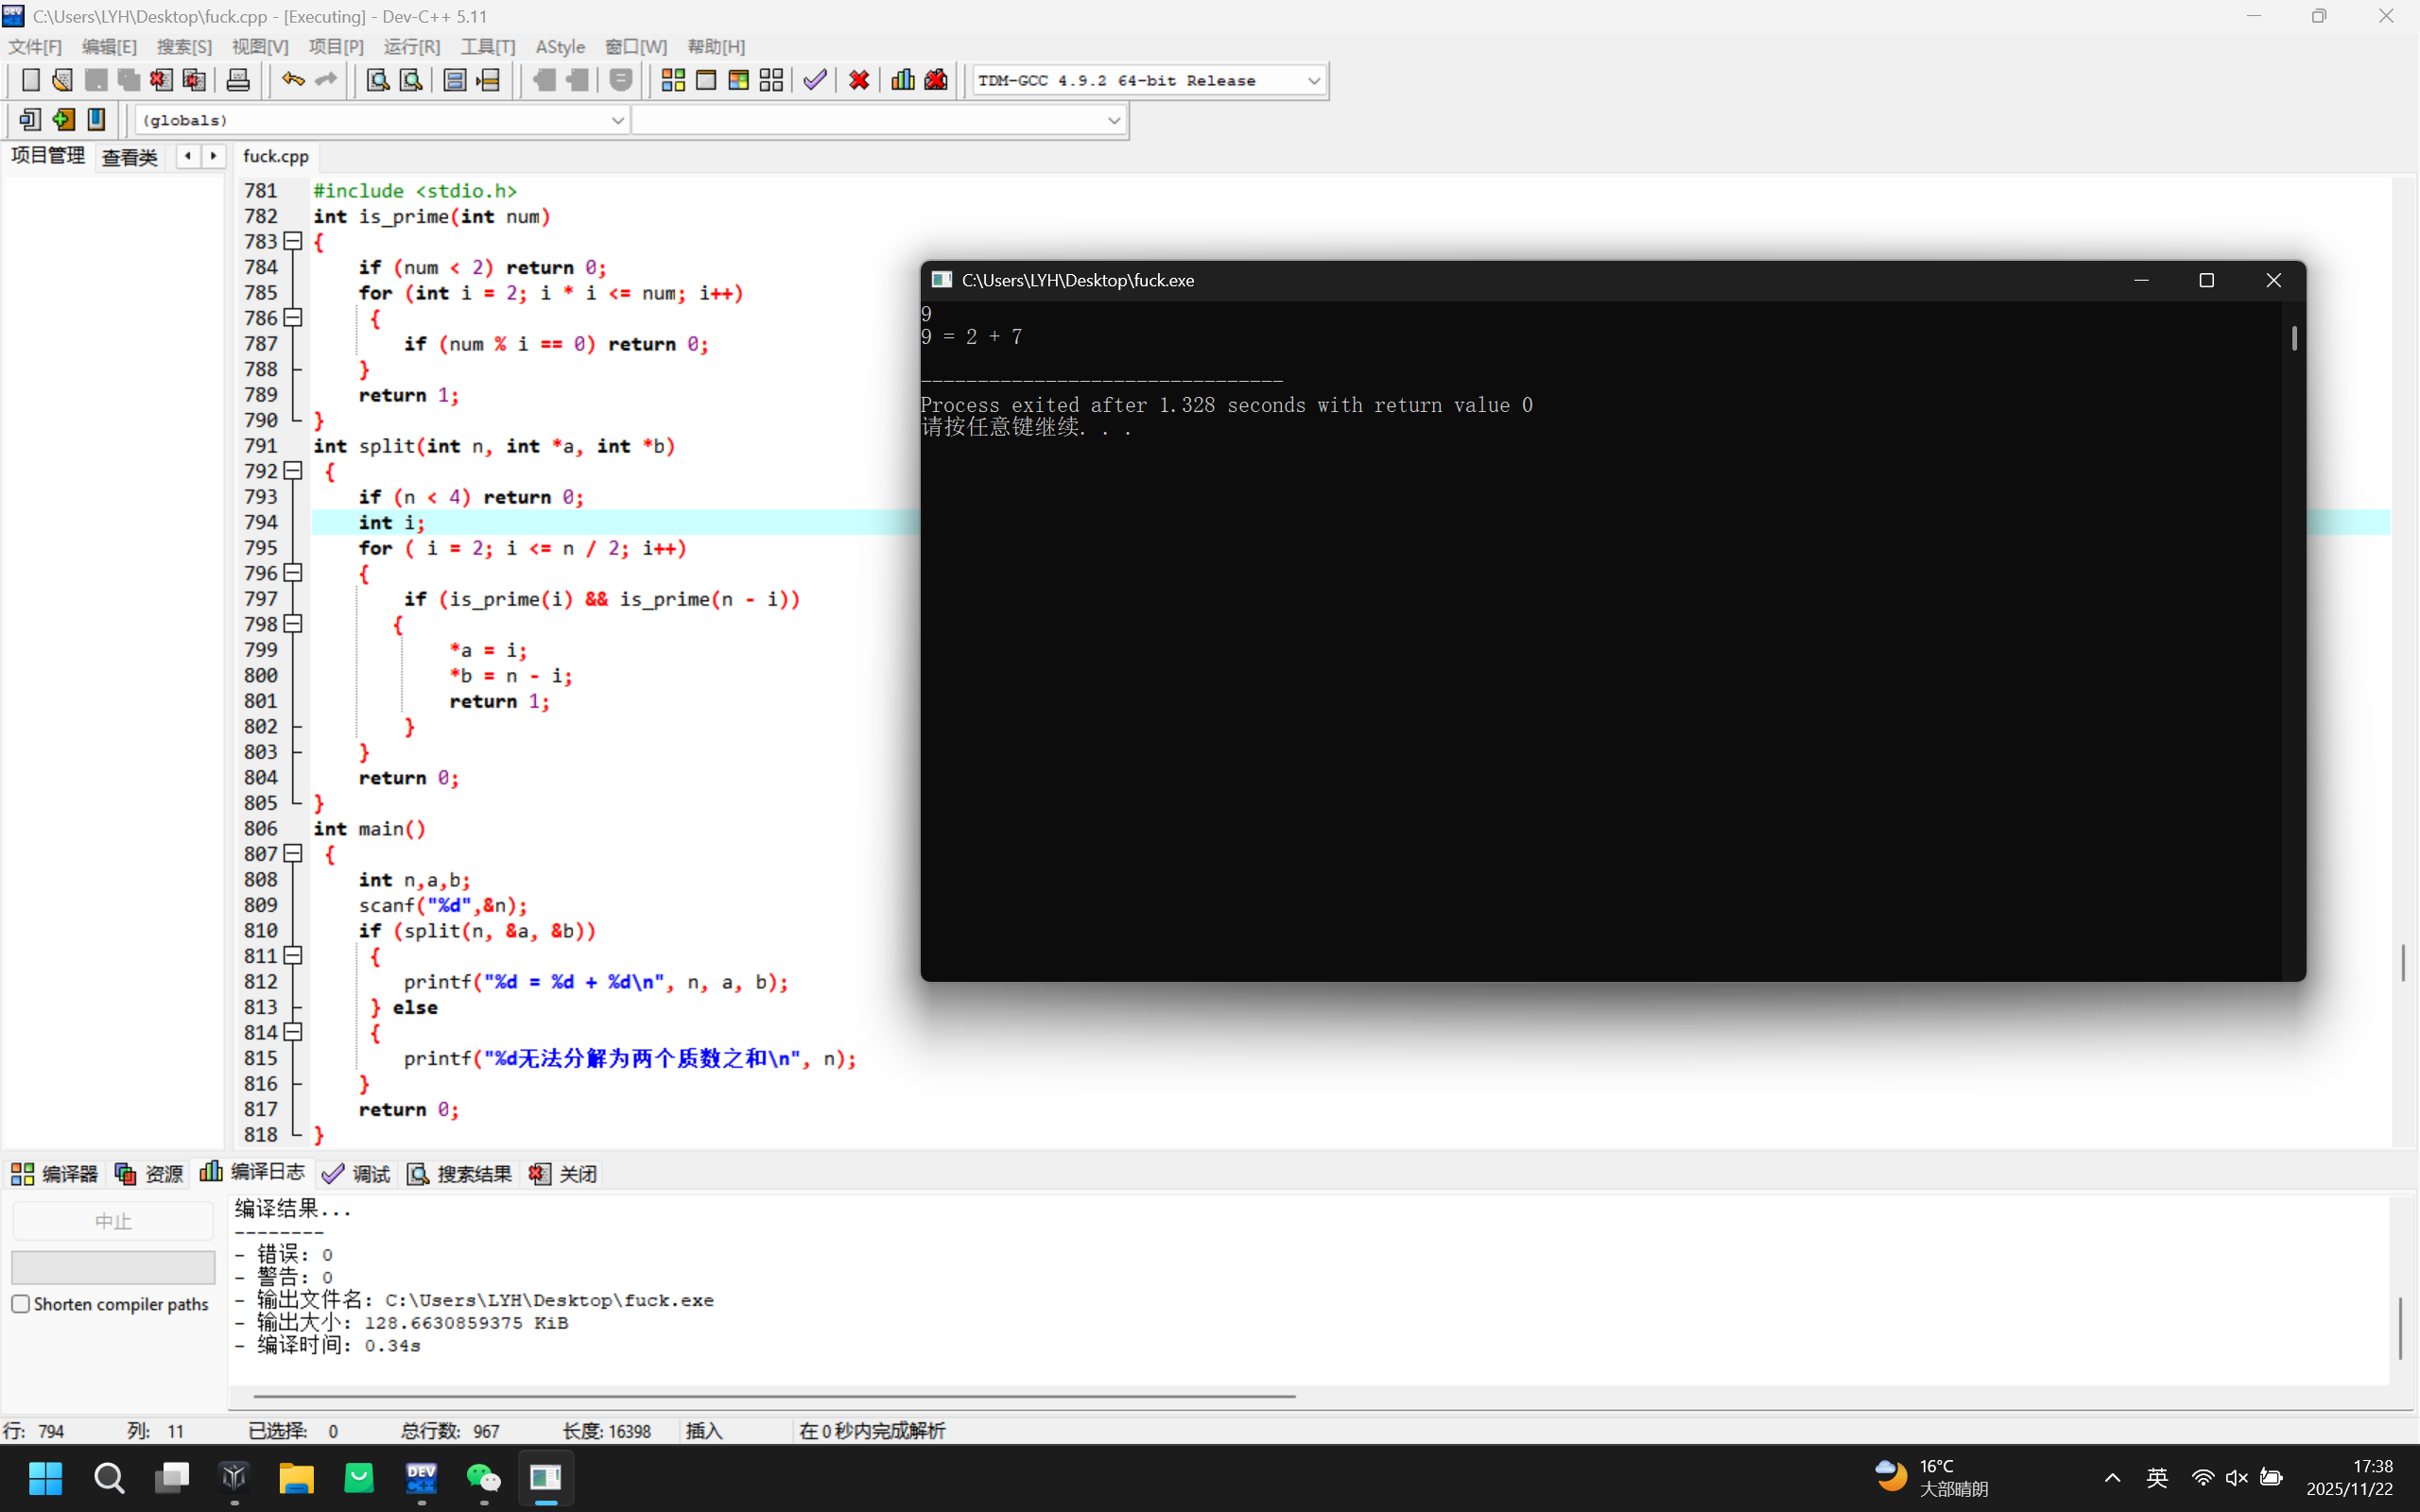Viewport: 2420px width, 1512px height.
Task: Enable Shorten compiler paths checkbox
Action: [21, 1304]
